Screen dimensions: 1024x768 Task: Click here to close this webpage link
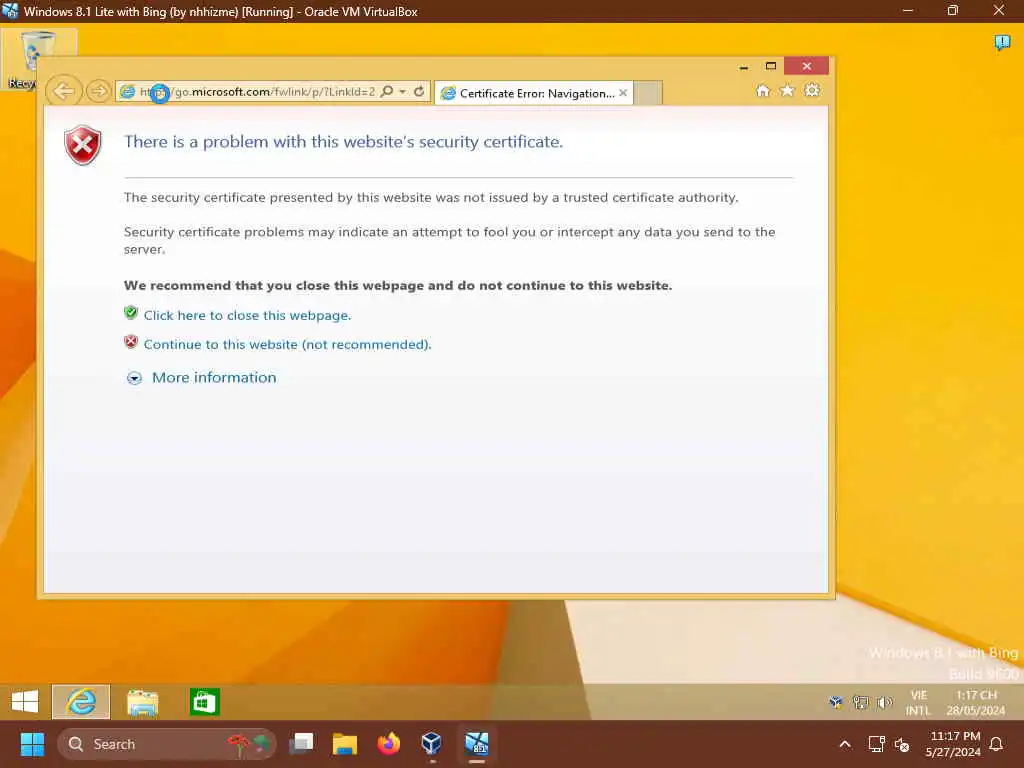click(x=248, y=315)
